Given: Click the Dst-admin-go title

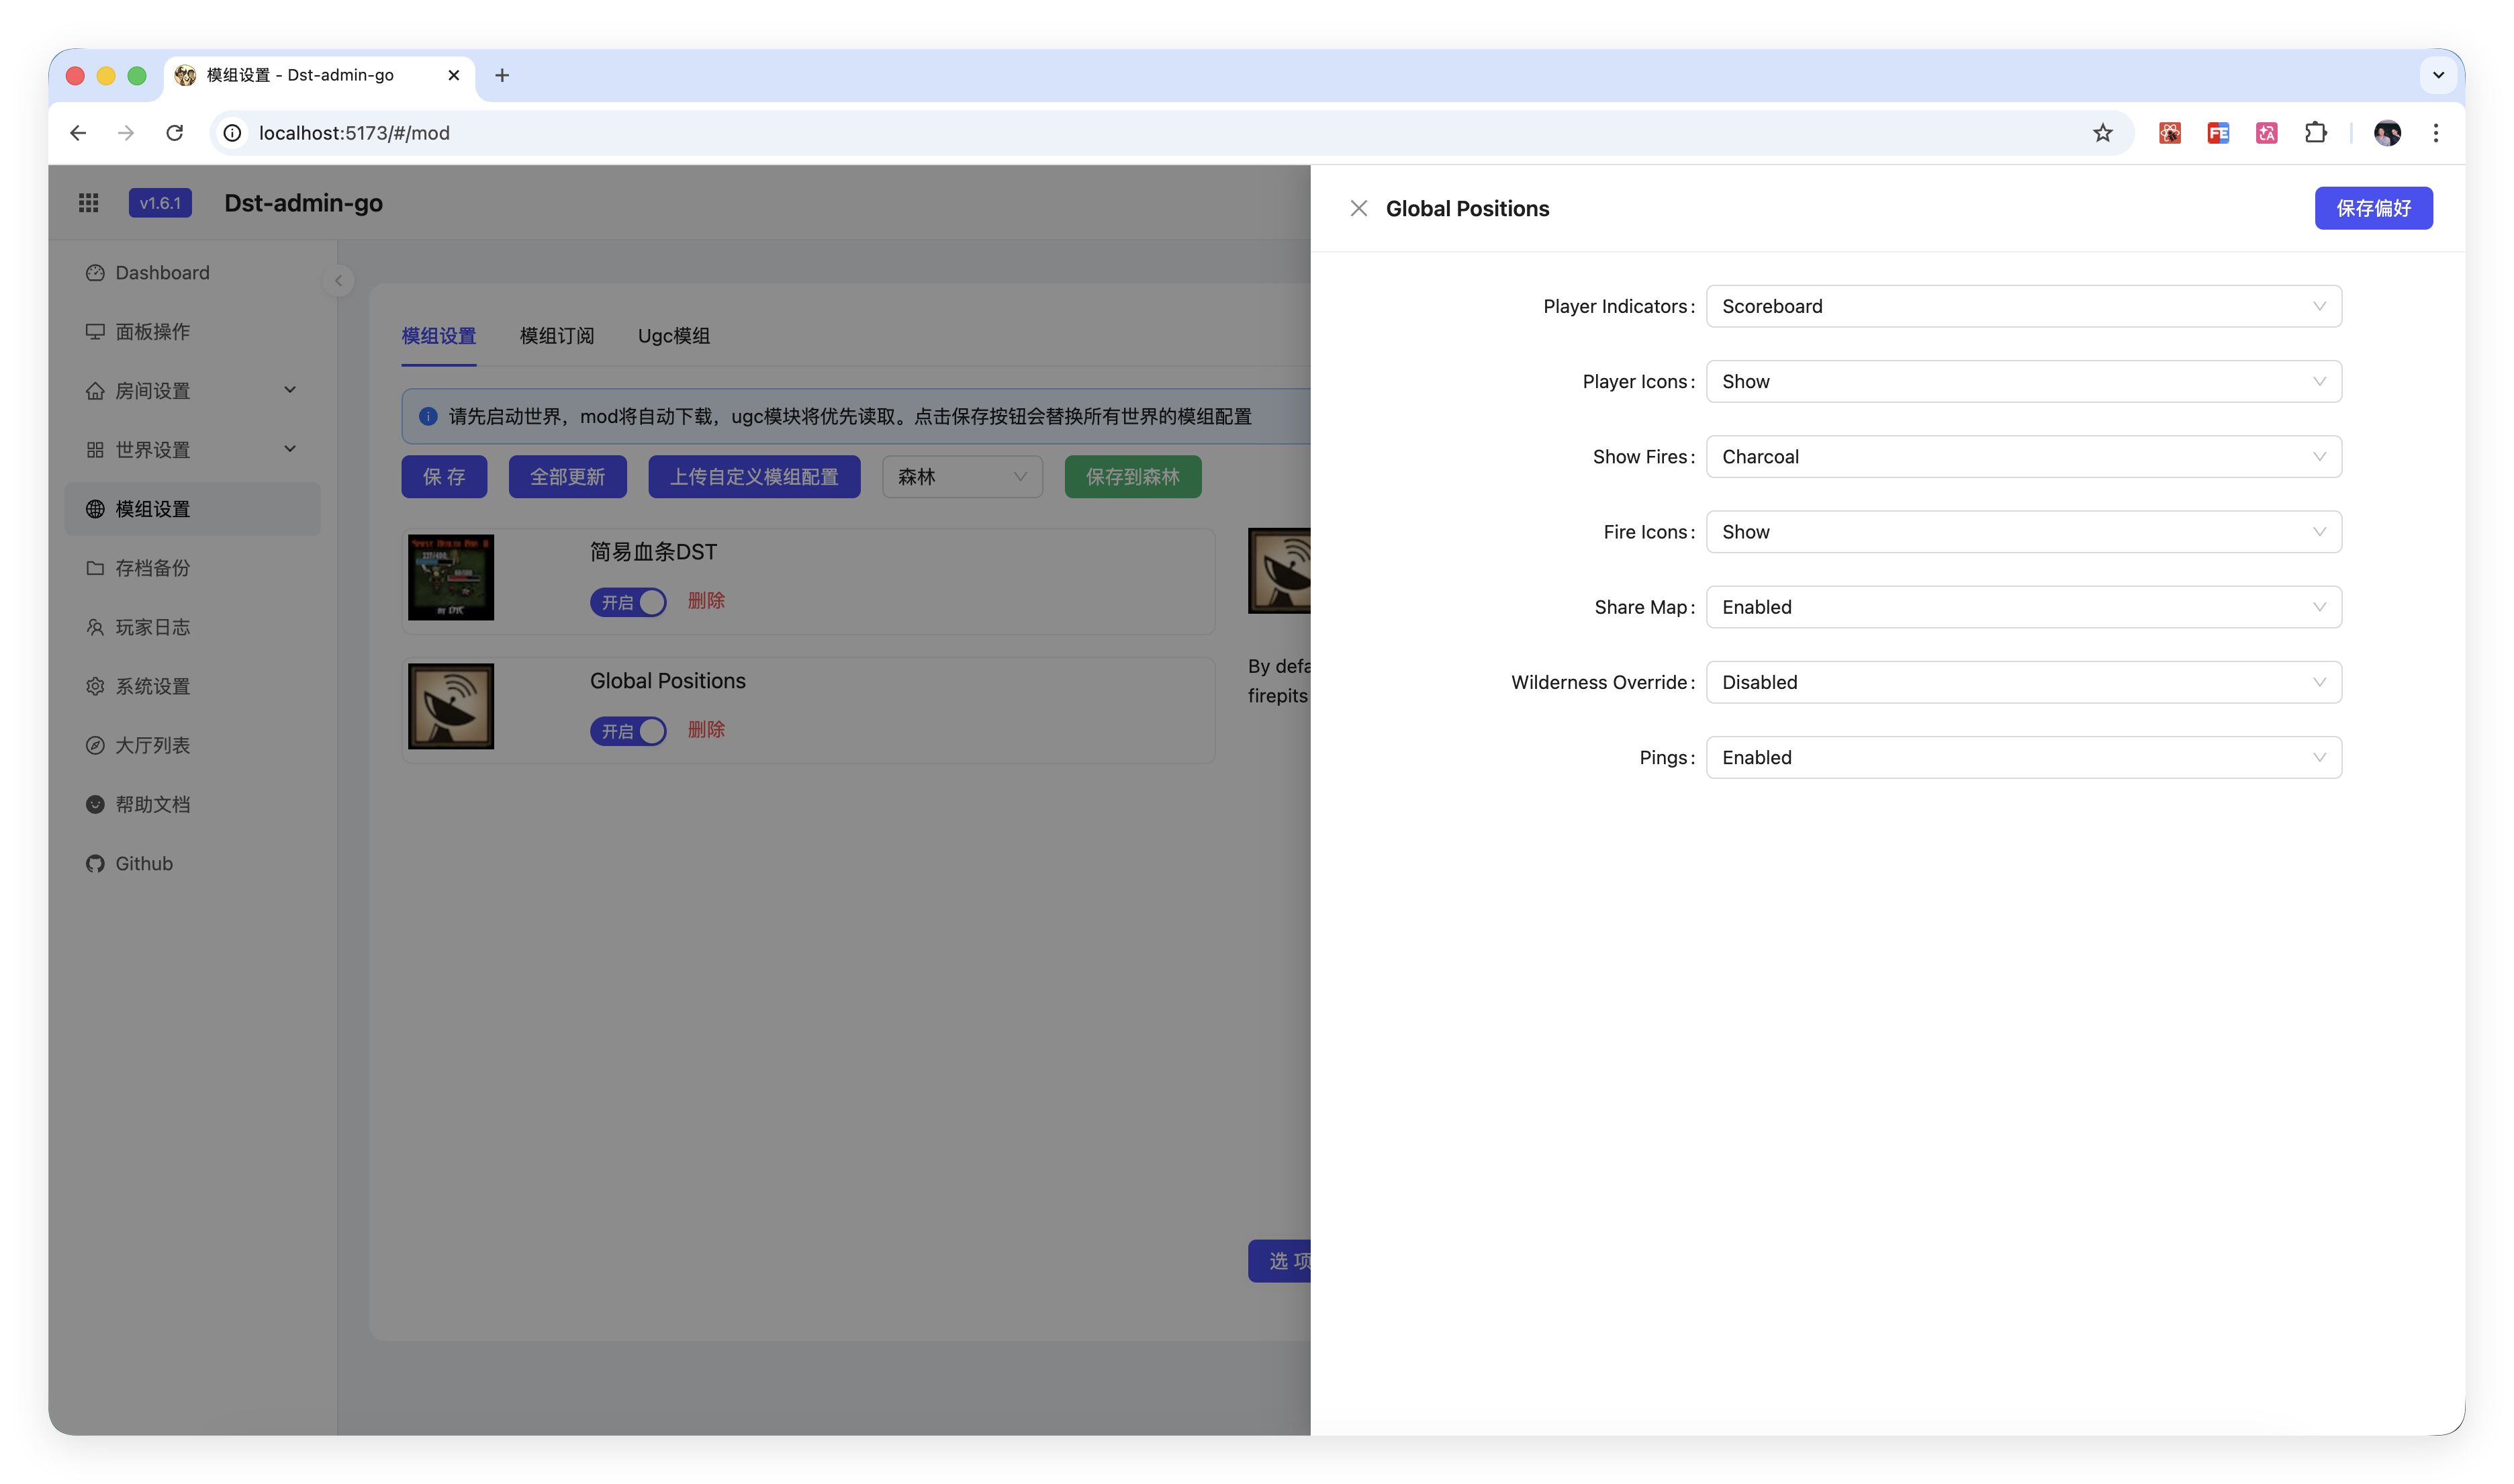Looking at the screenshot, I should point(303,203).
